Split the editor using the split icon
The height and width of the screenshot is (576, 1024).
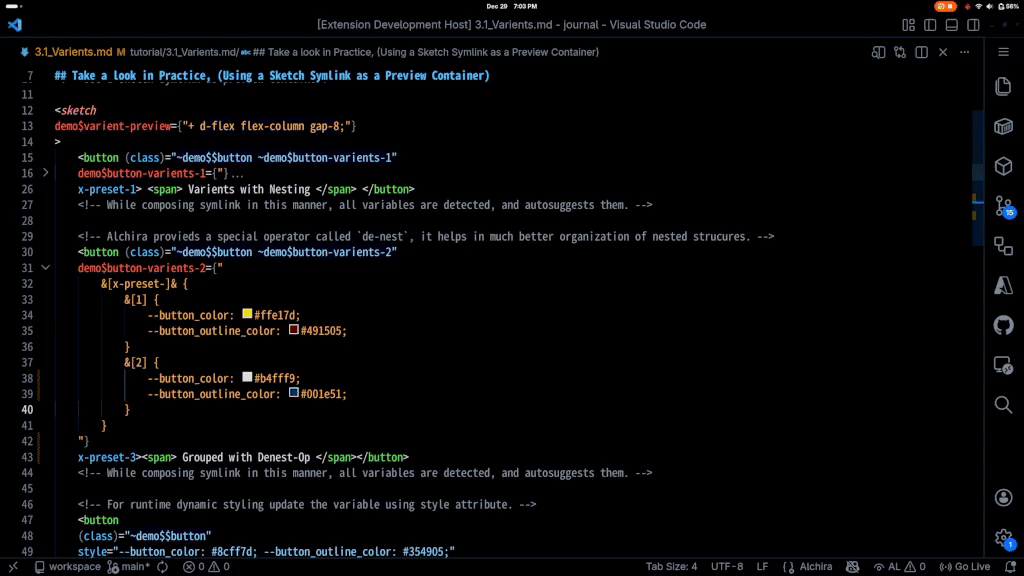pyautogui.click(x=922, y=52)
